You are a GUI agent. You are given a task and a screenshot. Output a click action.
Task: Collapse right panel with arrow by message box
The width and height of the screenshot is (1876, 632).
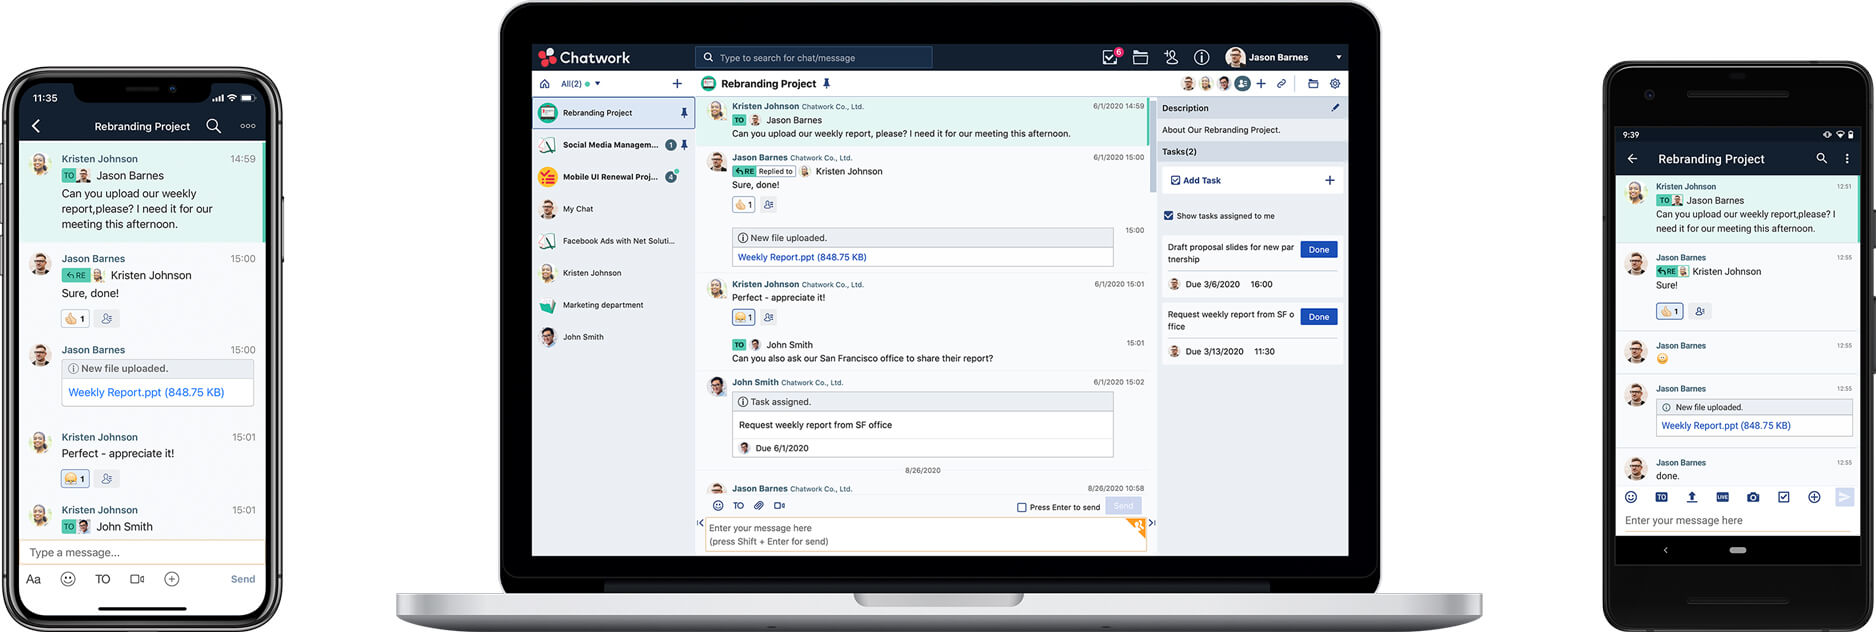1152,522
